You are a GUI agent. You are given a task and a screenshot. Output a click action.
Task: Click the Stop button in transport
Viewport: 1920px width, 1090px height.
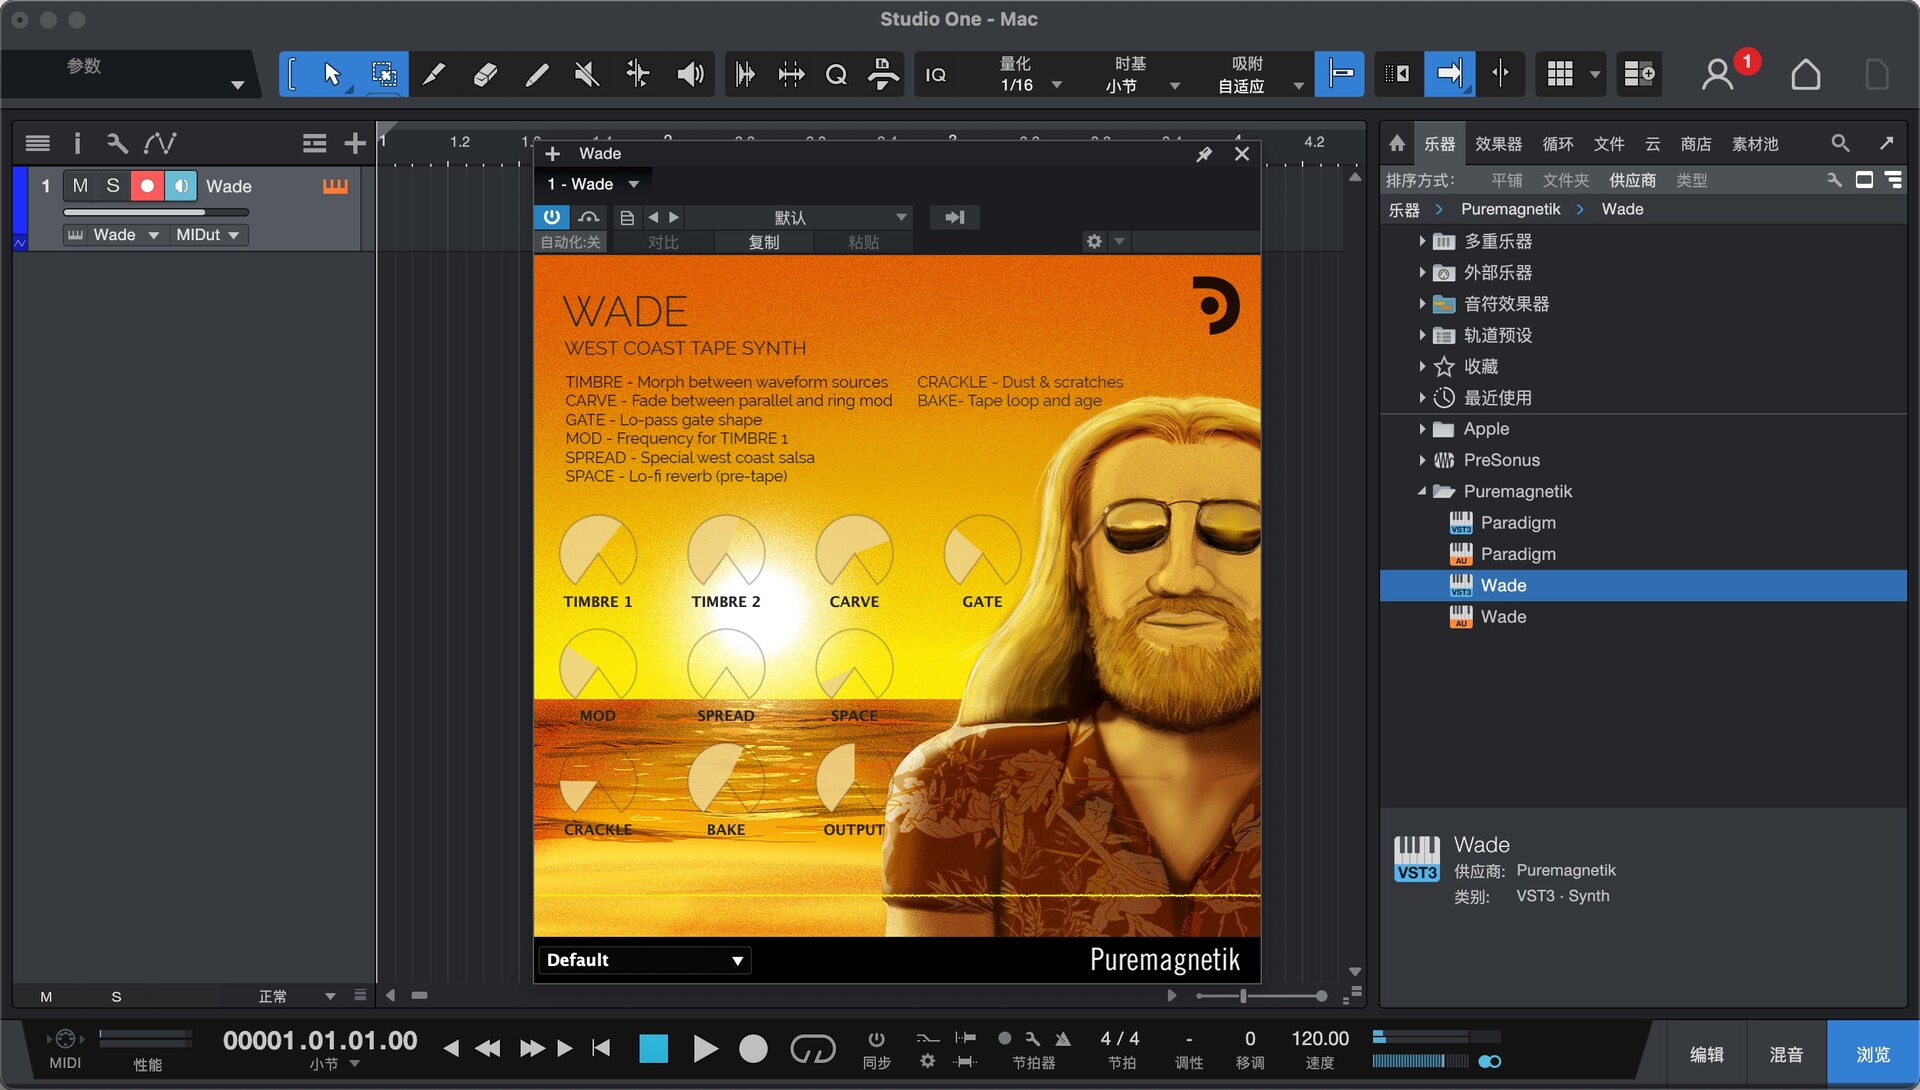(653, 1048)
